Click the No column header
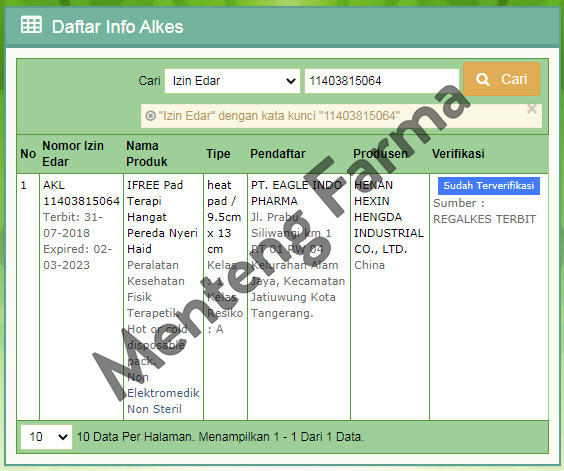Screen dimensions: 564x471 (x=28, y=154)
